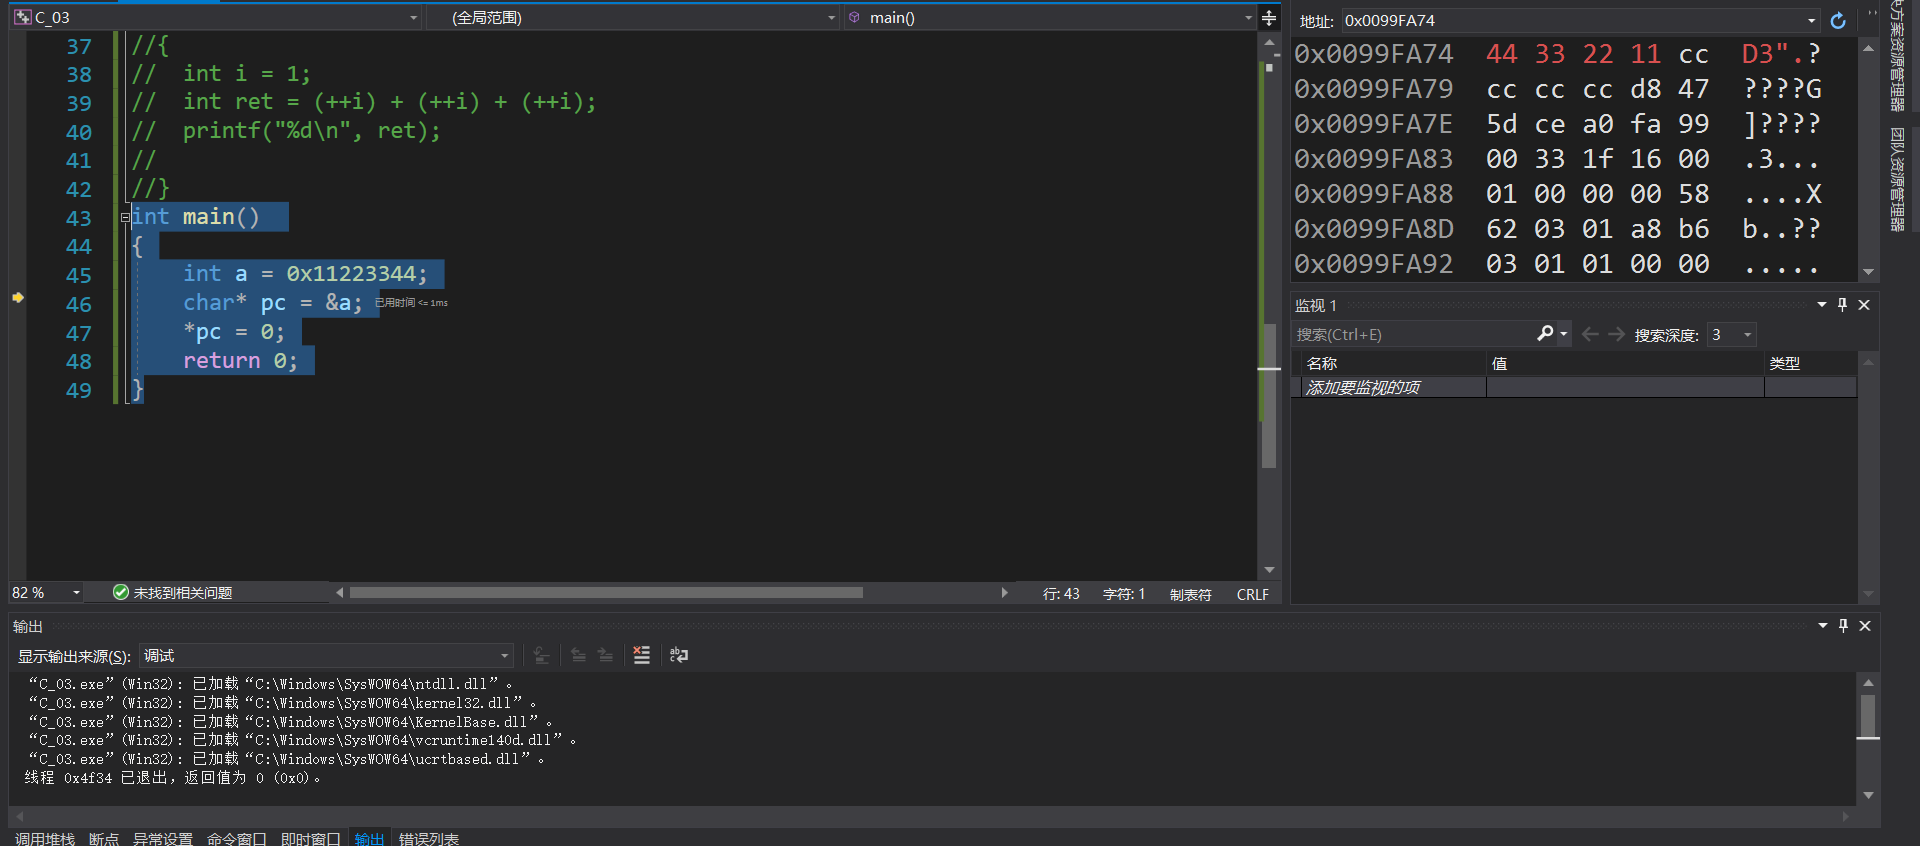1920x846 pixels.
Task: Click the thread exited output line
Action: click(173, 778)
